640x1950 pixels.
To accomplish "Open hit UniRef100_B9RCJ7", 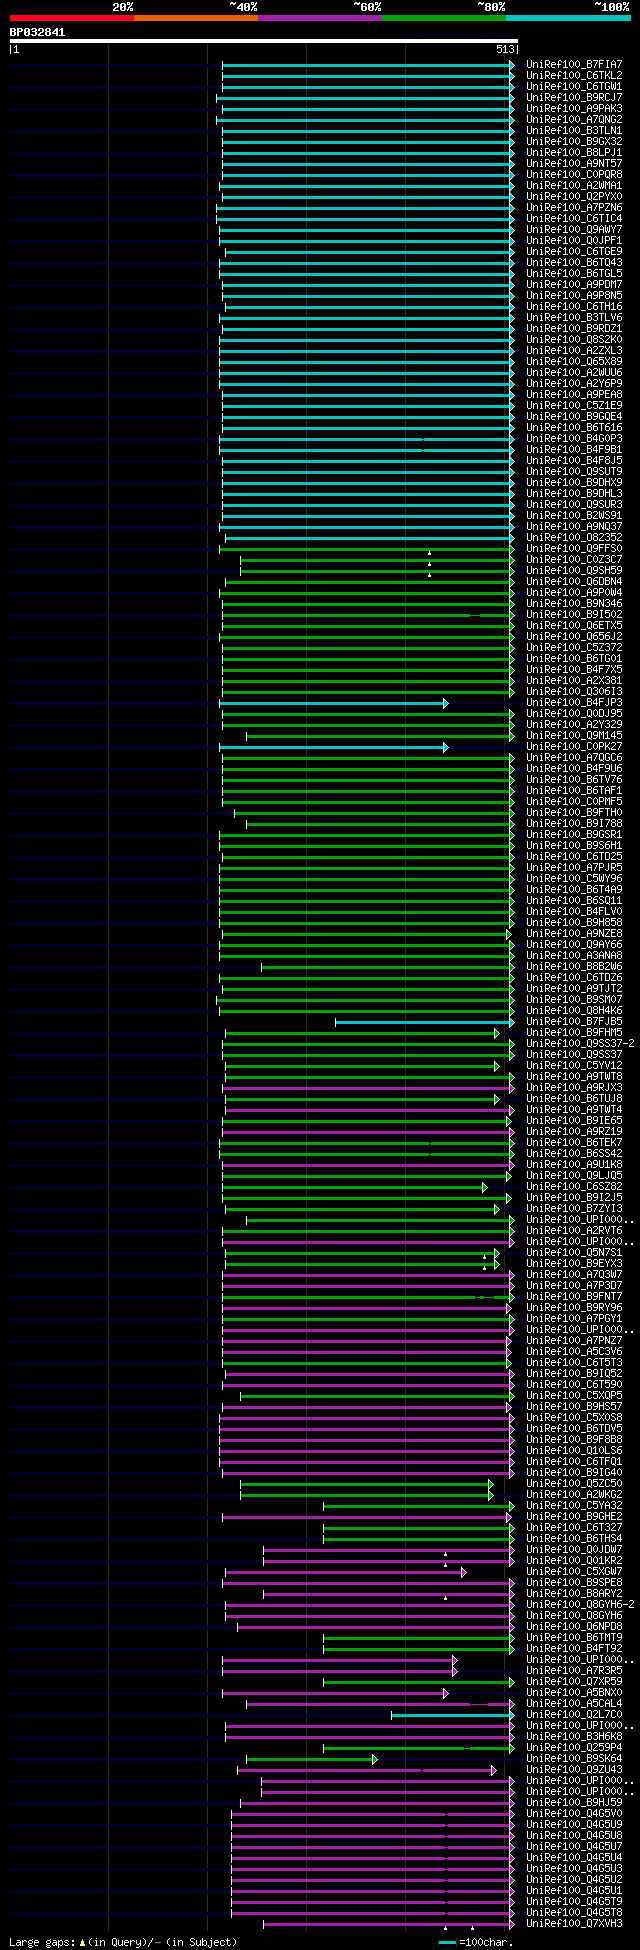I will click(x=574, y=97).
